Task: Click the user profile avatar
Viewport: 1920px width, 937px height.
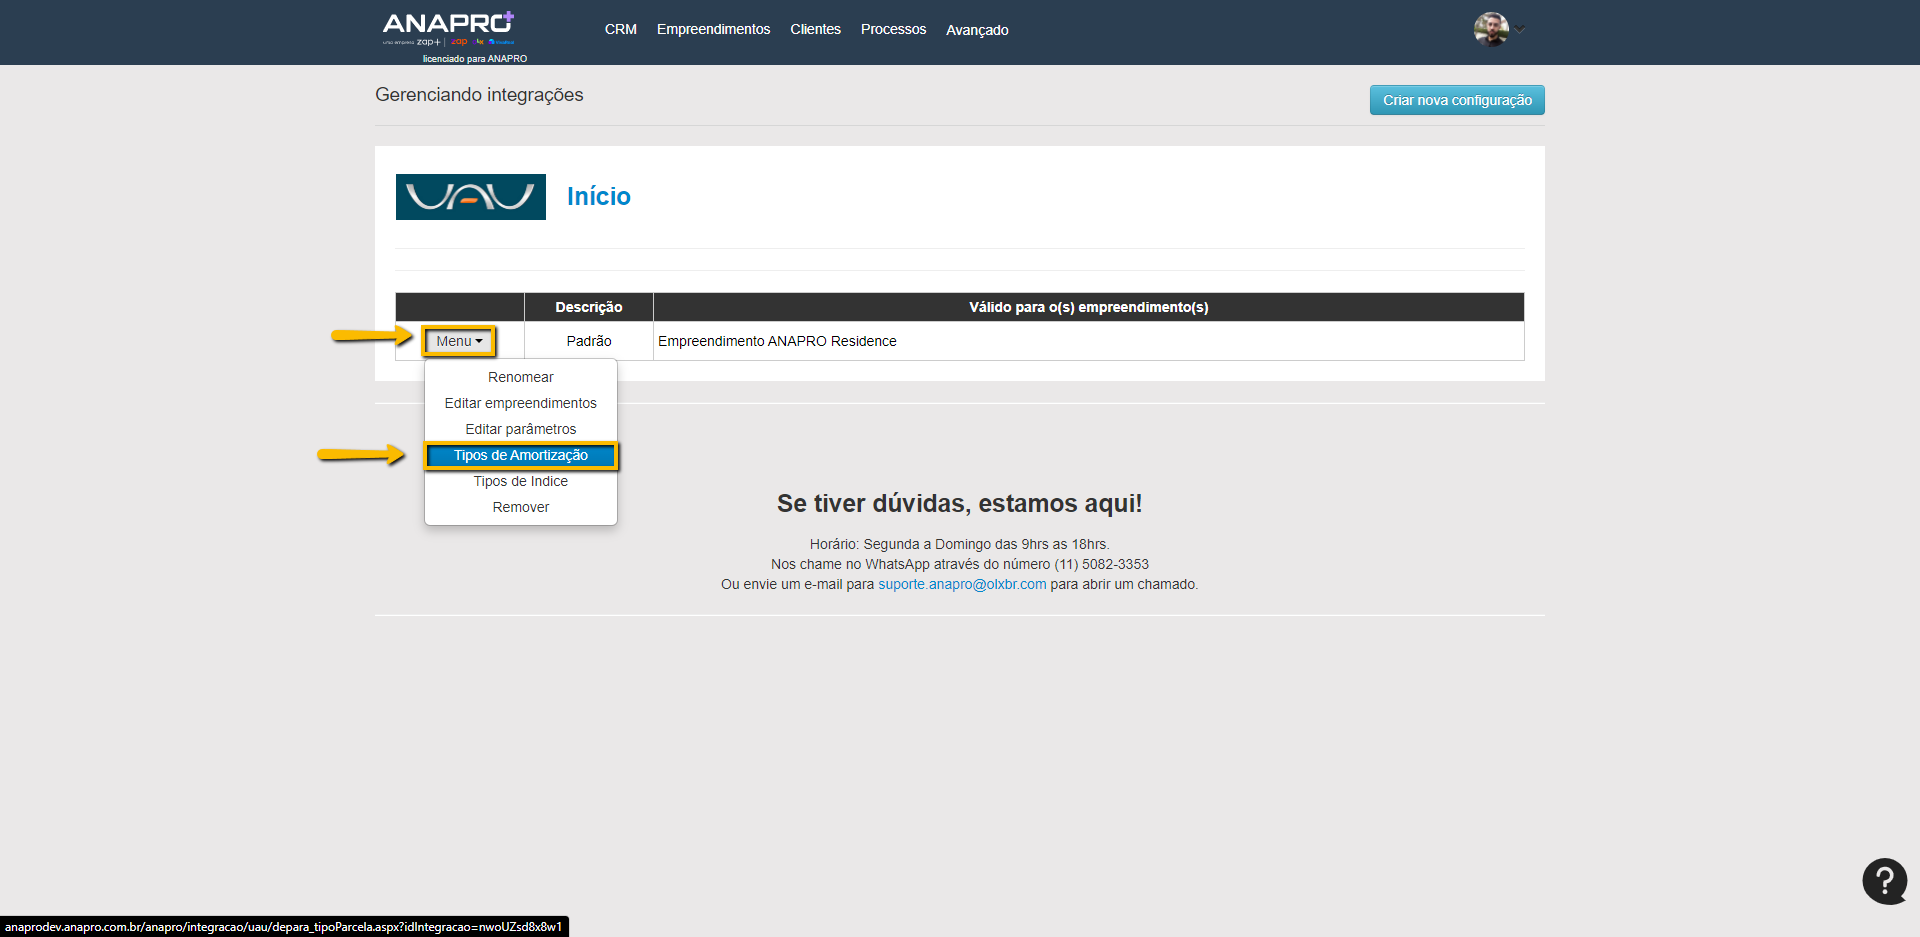Action: [x=1490, y=29]
